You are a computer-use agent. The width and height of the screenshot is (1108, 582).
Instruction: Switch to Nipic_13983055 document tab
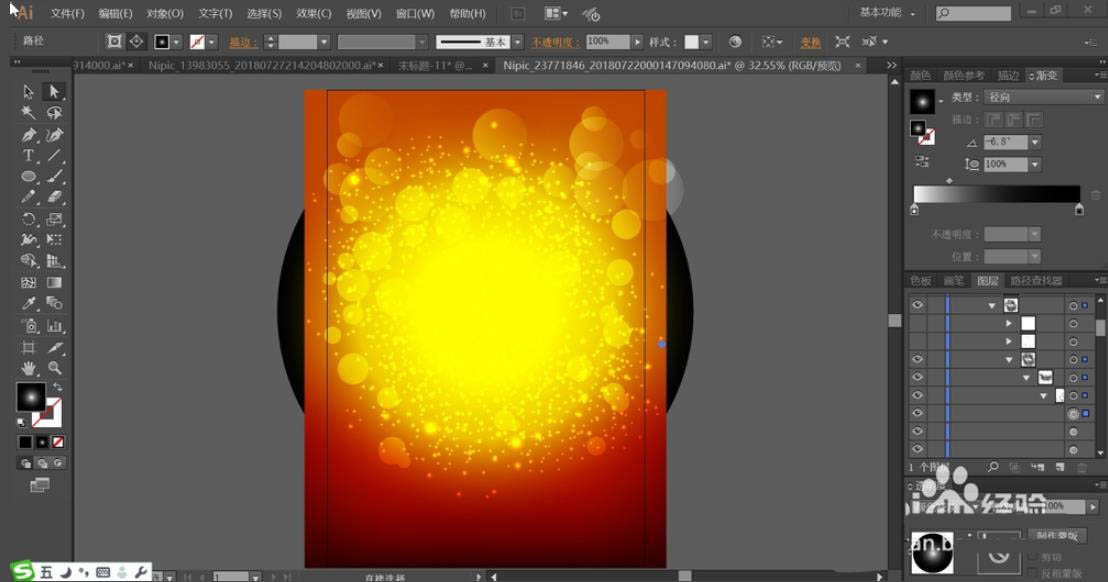tap(262, 66)
